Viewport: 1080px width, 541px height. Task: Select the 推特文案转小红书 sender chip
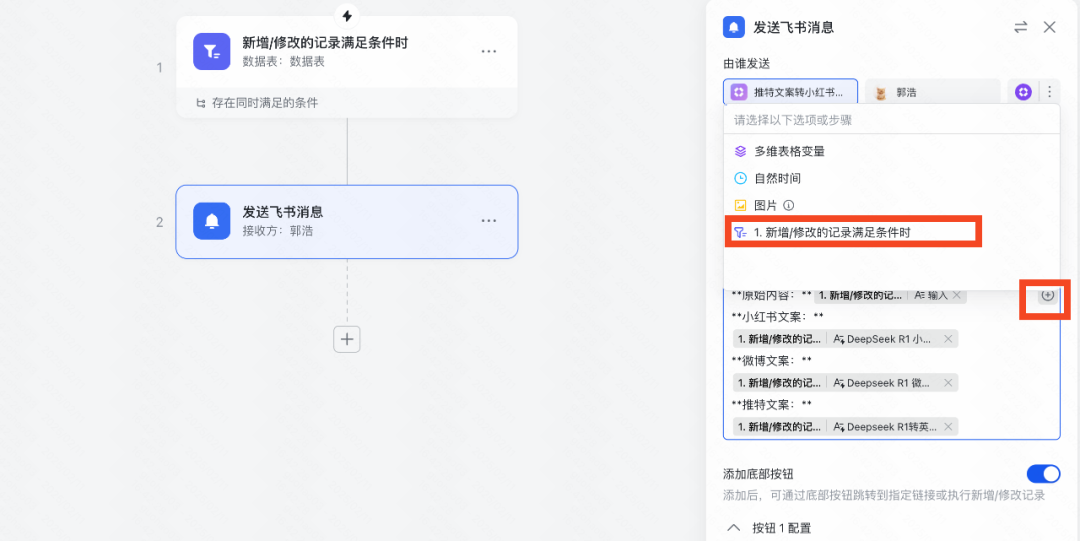pos(791,92)
